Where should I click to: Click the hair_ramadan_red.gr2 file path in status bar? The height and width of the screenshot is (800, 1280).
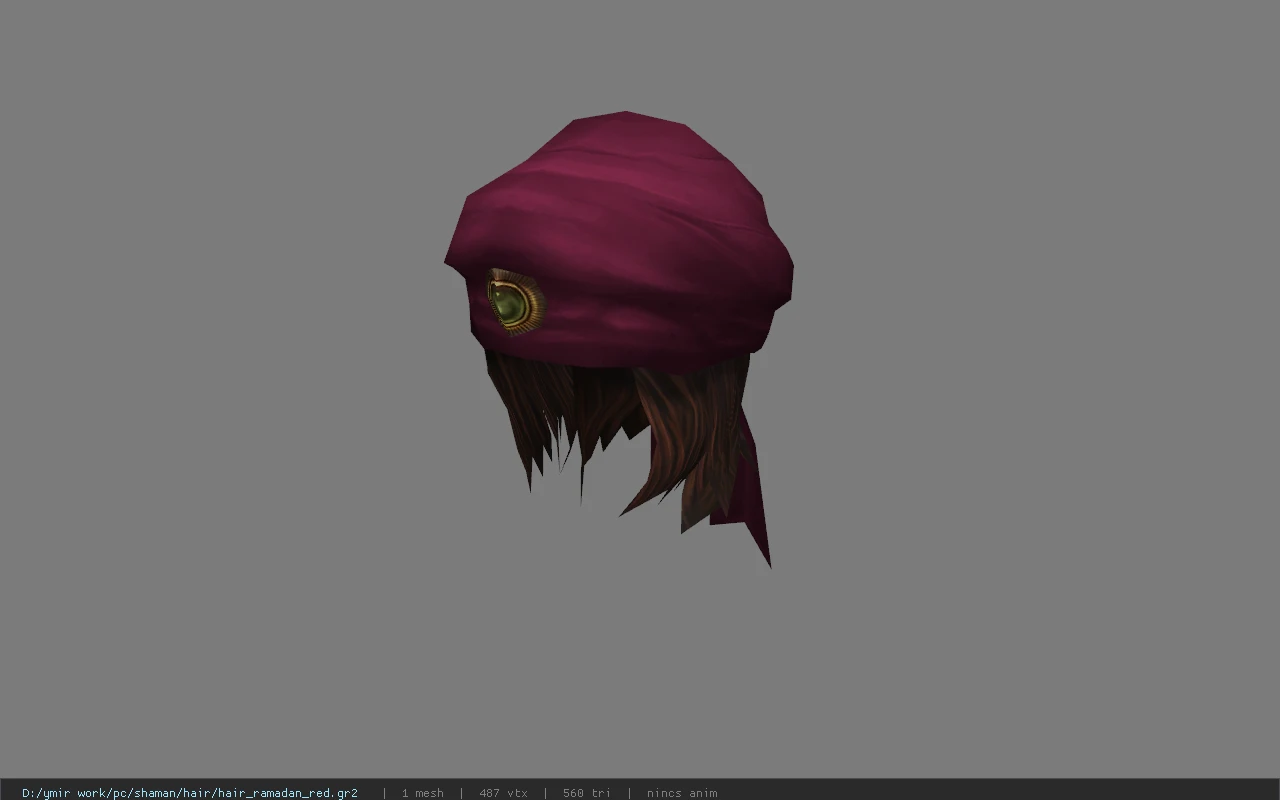(190, 793)
